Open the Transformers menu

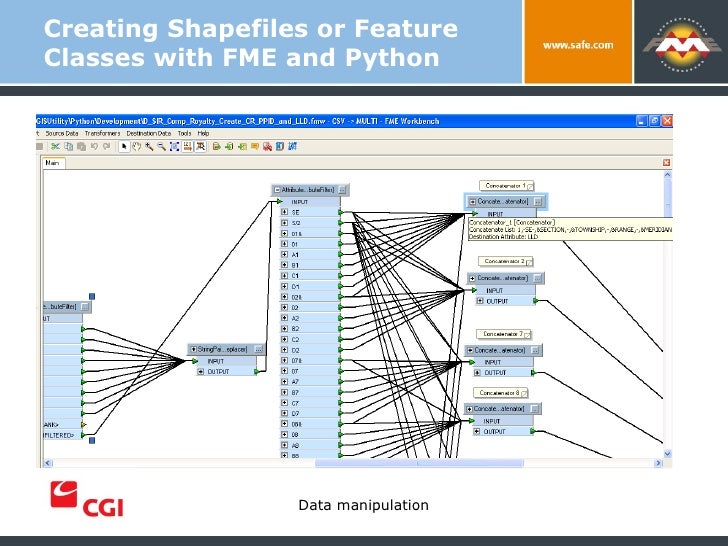point(103,133)
